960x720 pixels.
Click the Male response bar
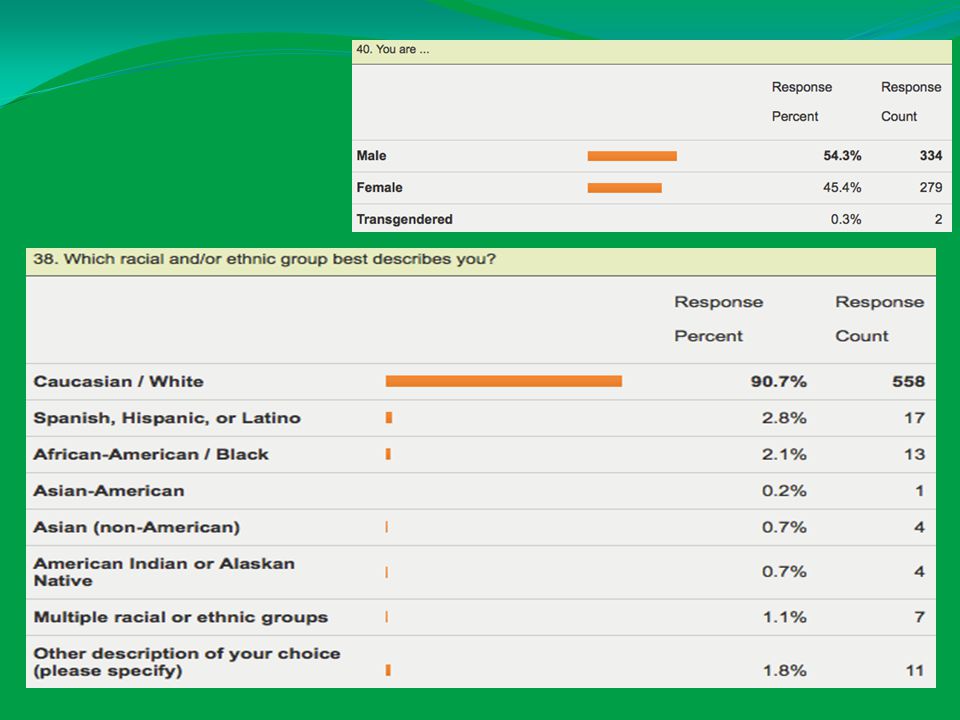pyautogui.click(x=632, y=156)
